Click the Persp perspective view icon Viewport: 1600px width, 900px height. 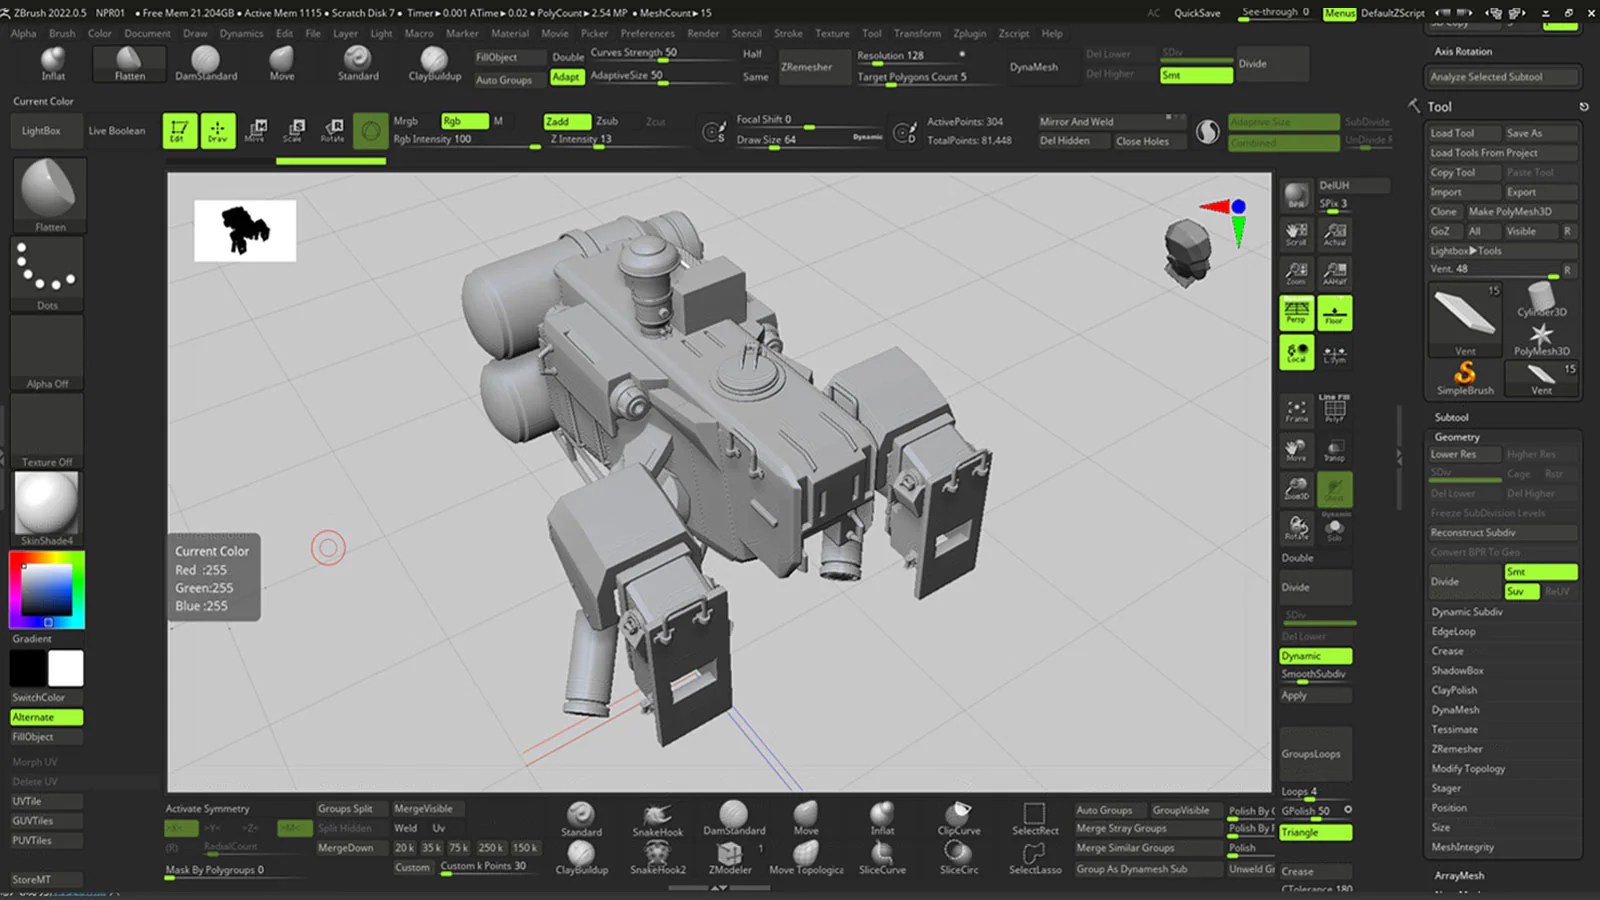[x=1296, y=312]
